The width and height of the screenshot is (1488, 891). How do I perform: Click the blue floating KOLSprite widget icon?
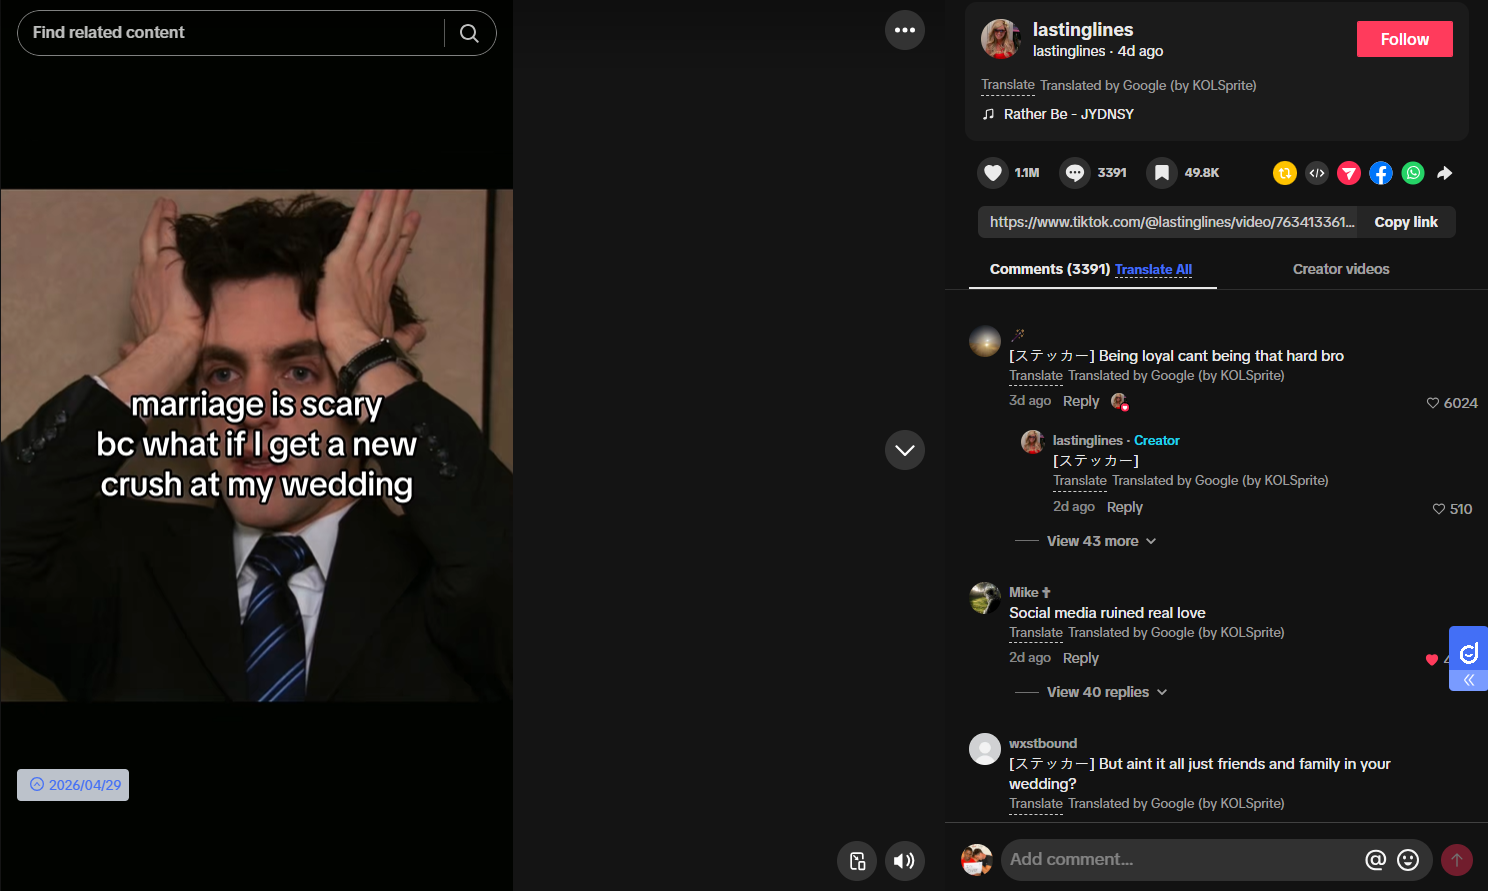[1468, 653]
